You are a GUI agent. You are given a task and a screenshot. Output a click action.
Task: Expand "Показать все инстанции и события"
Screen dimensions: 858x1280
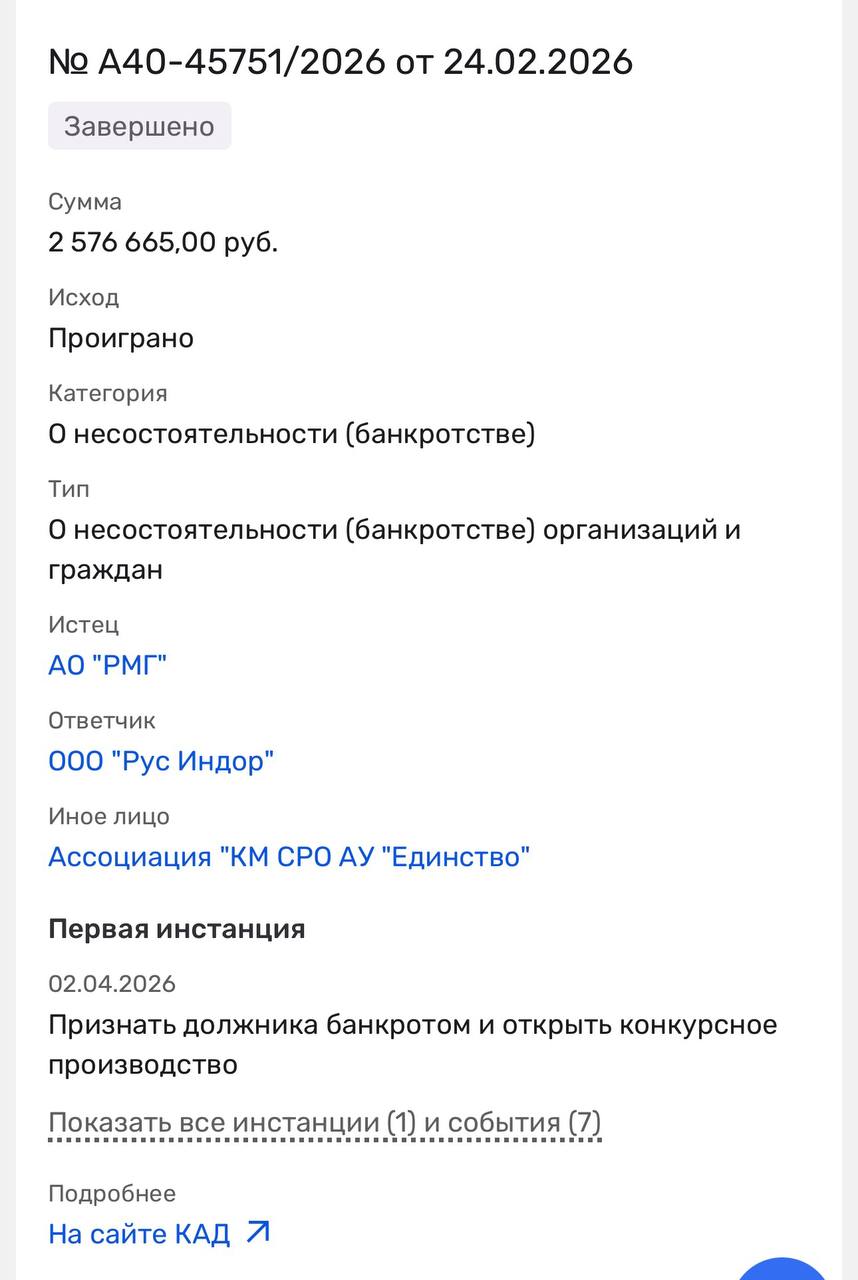tap(324, 1123)
